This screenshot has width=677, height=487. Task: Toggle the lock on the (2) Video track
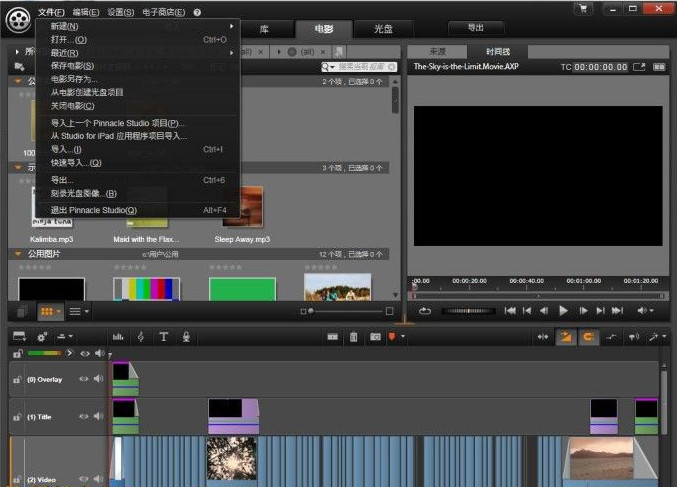coord(17,479)
